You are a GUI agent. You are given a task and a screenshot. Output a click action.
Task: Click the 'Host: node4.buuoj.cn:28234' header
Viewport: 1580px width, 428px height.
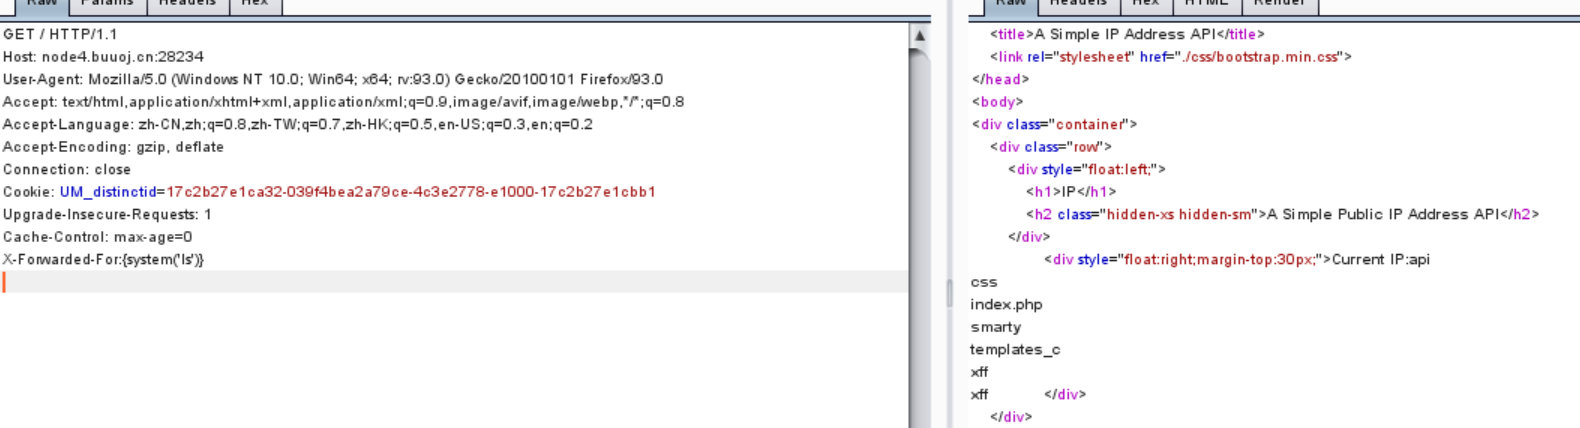point(103,57)
